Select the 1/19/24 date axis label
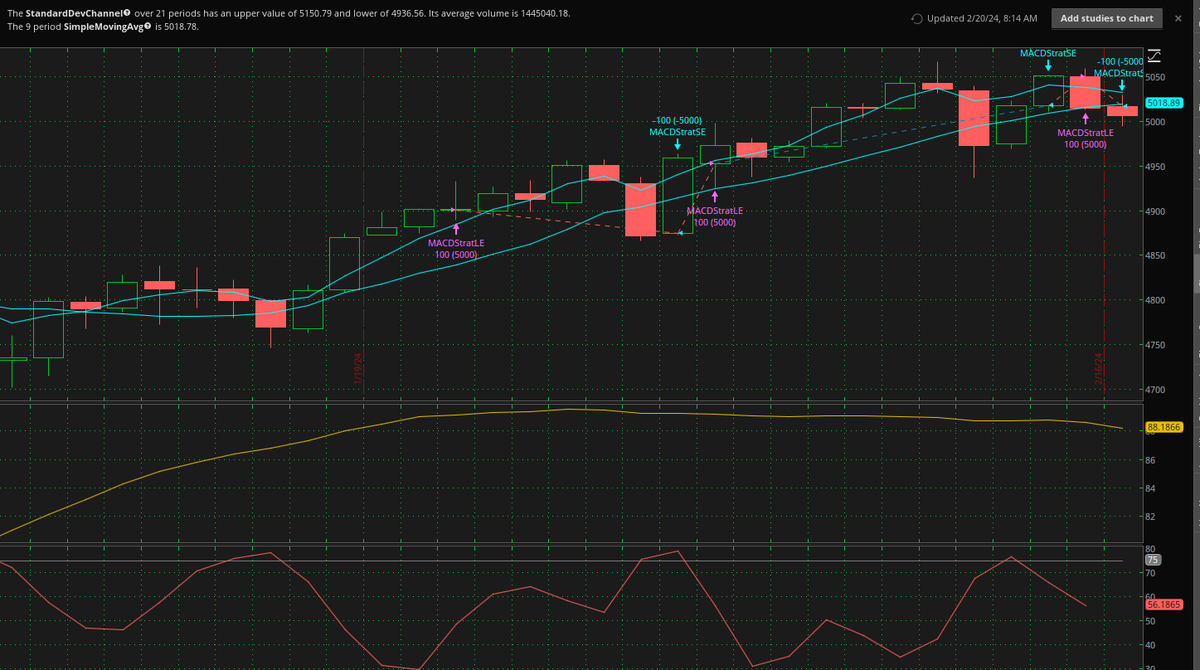 pos(356,370)
